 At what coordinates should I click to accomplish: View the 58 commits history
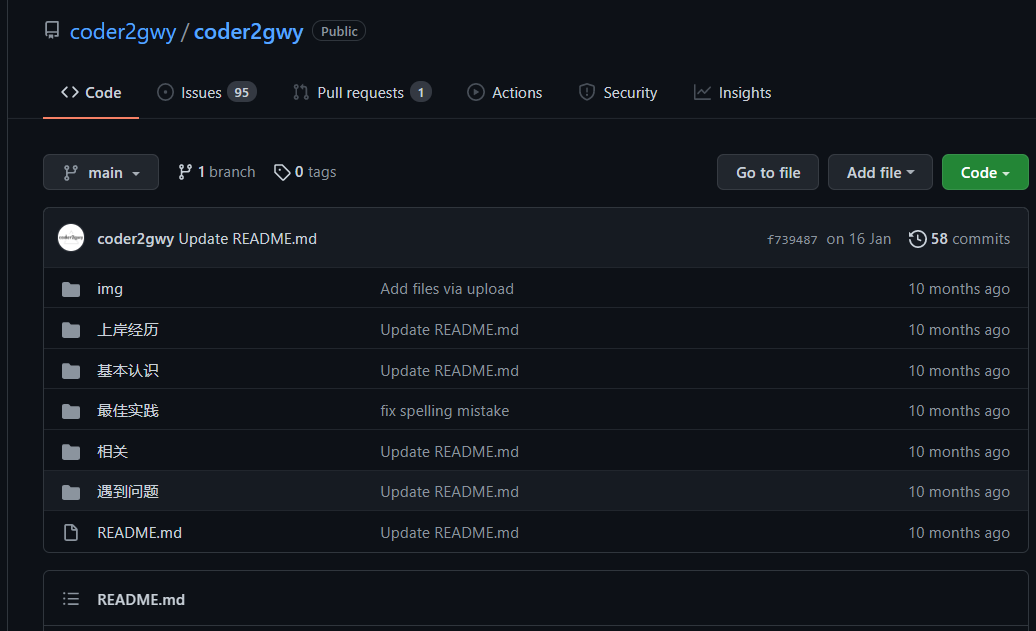pyautogui.click(x=959, y=239)
